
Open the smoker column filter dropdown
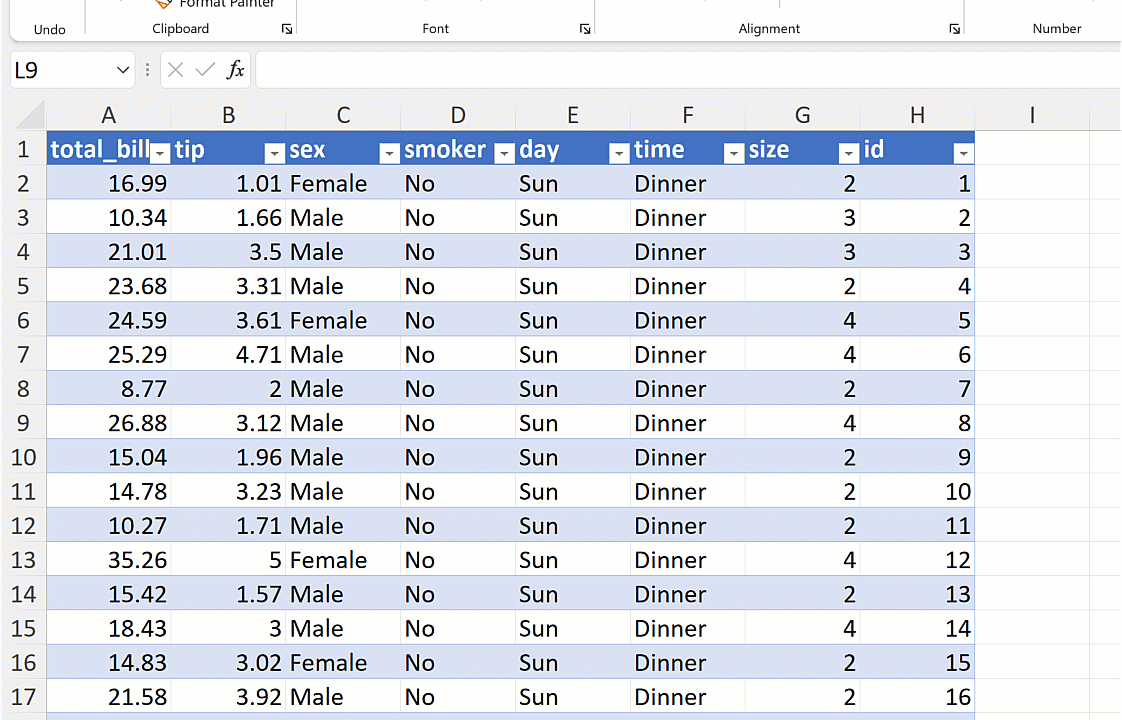point(504,152)
